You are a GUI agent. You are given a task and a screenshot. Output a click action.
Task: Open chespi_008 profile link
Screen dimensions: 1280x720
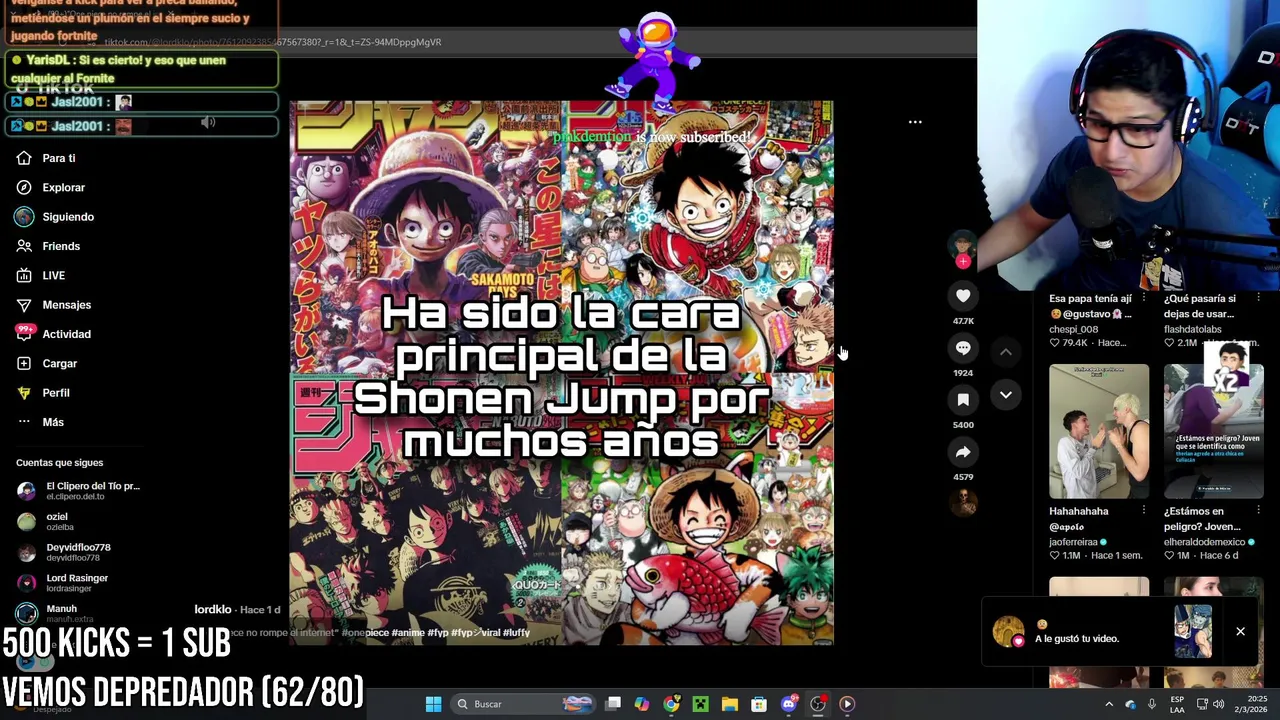[x=1073, y=329]
